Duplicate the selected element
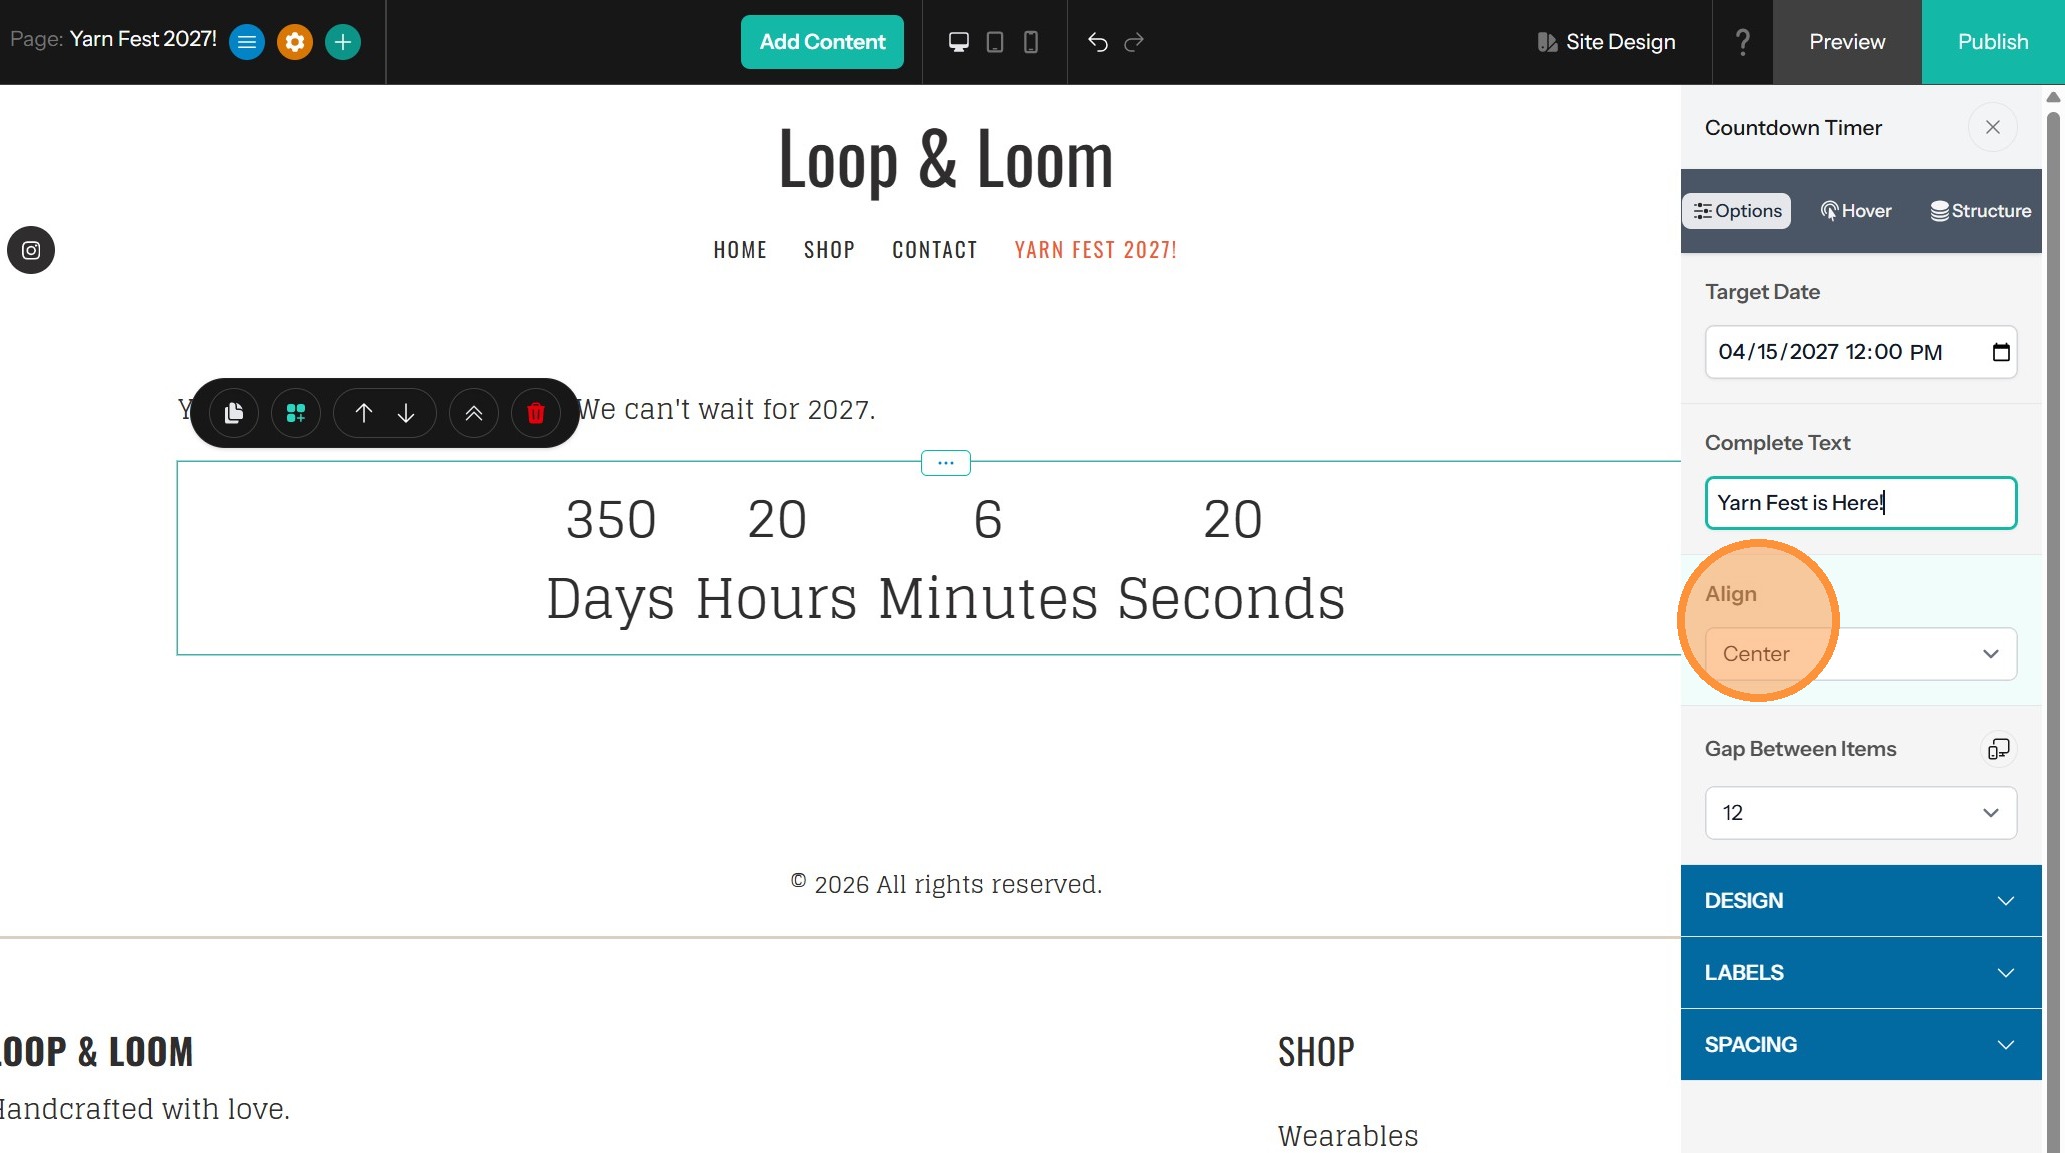Viewport: 2065px width, 1153px height. pyautogui.click(x=234, y=413)
